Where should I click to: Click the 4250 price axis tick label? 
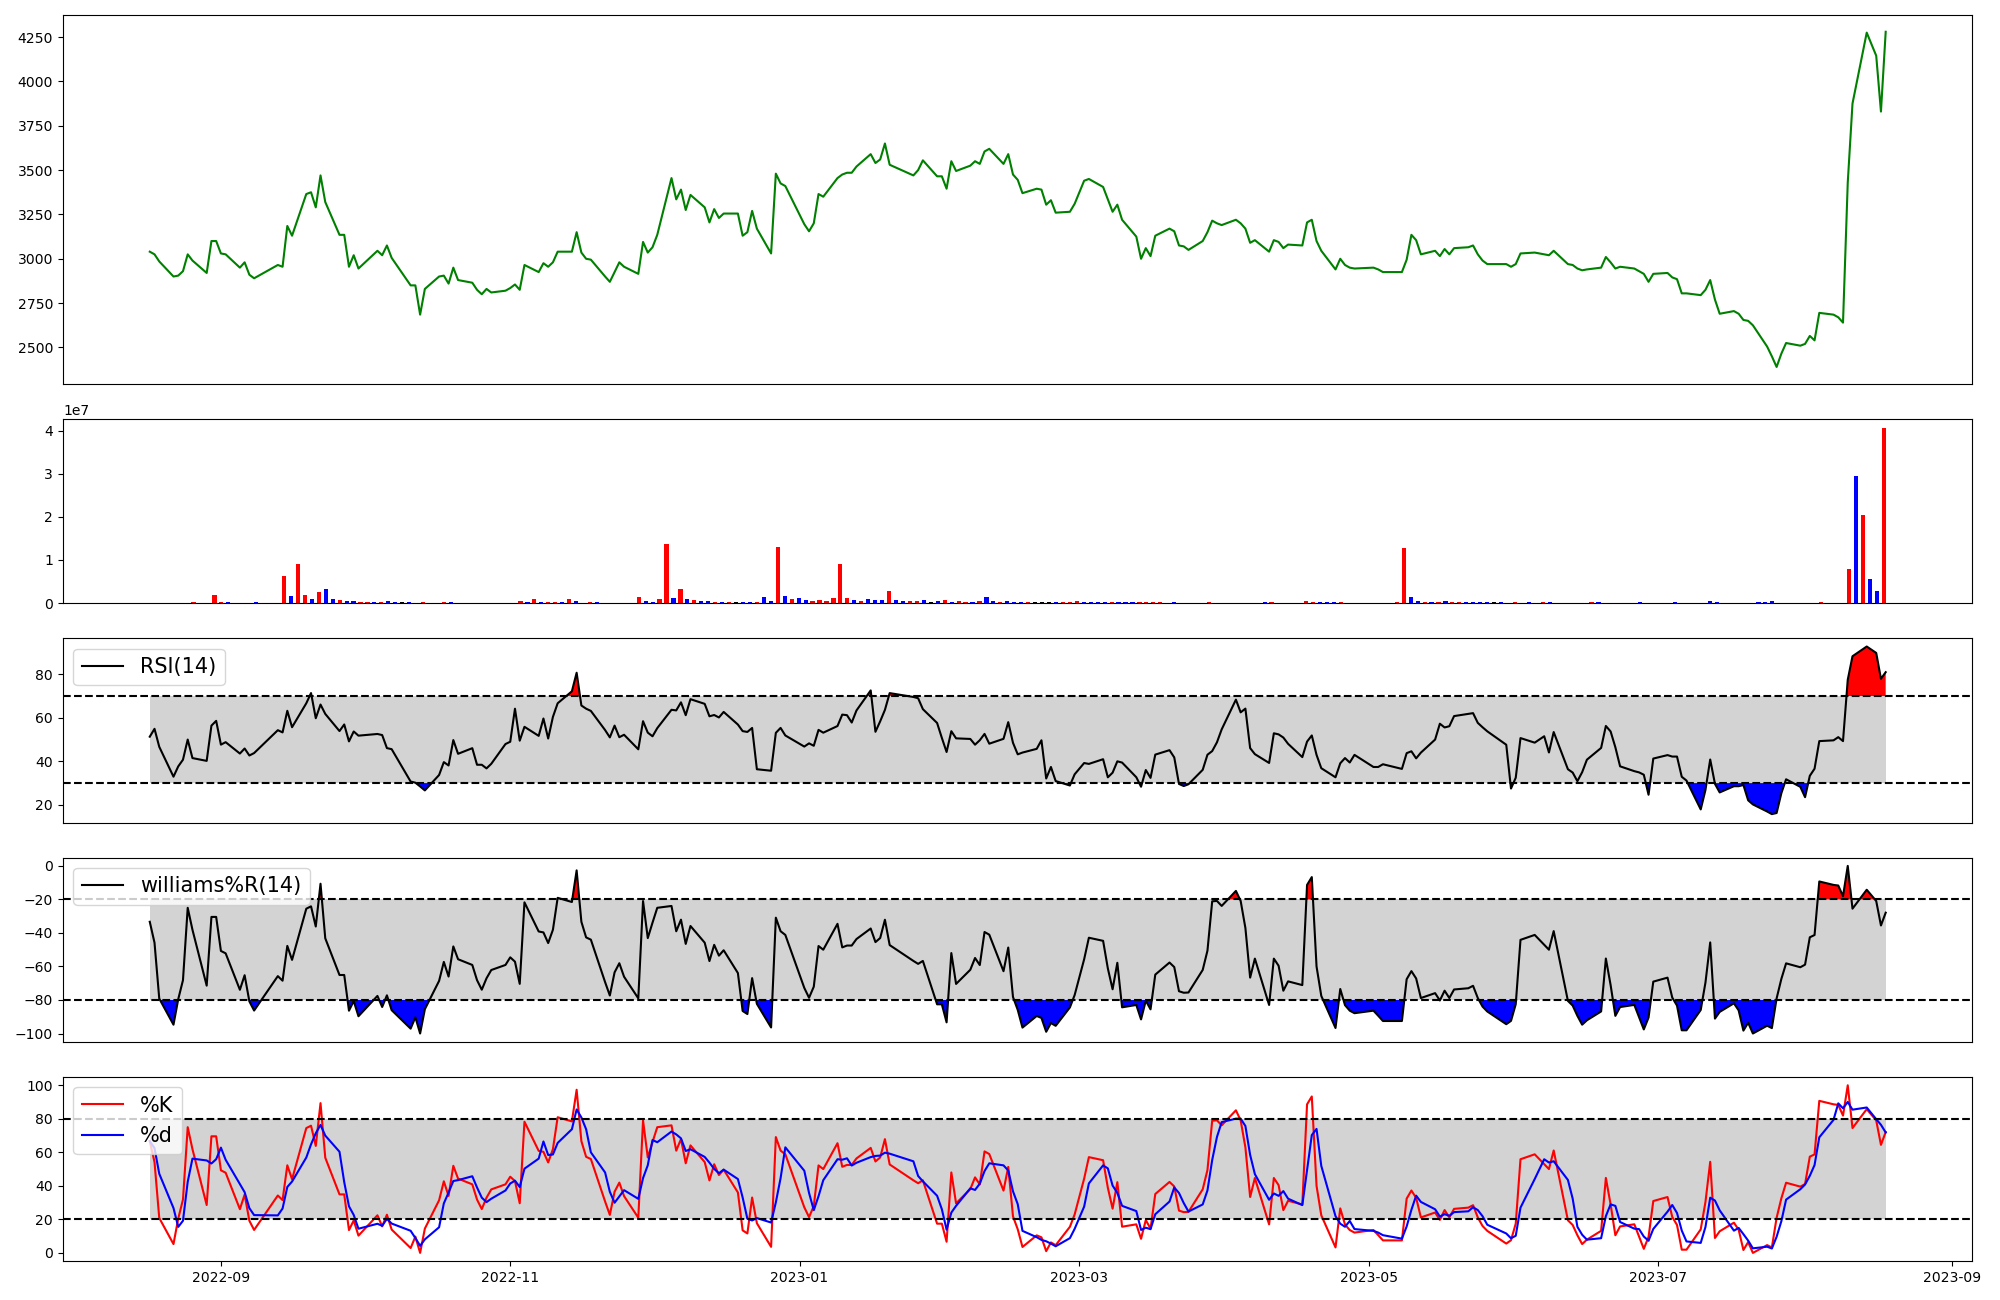35,38
